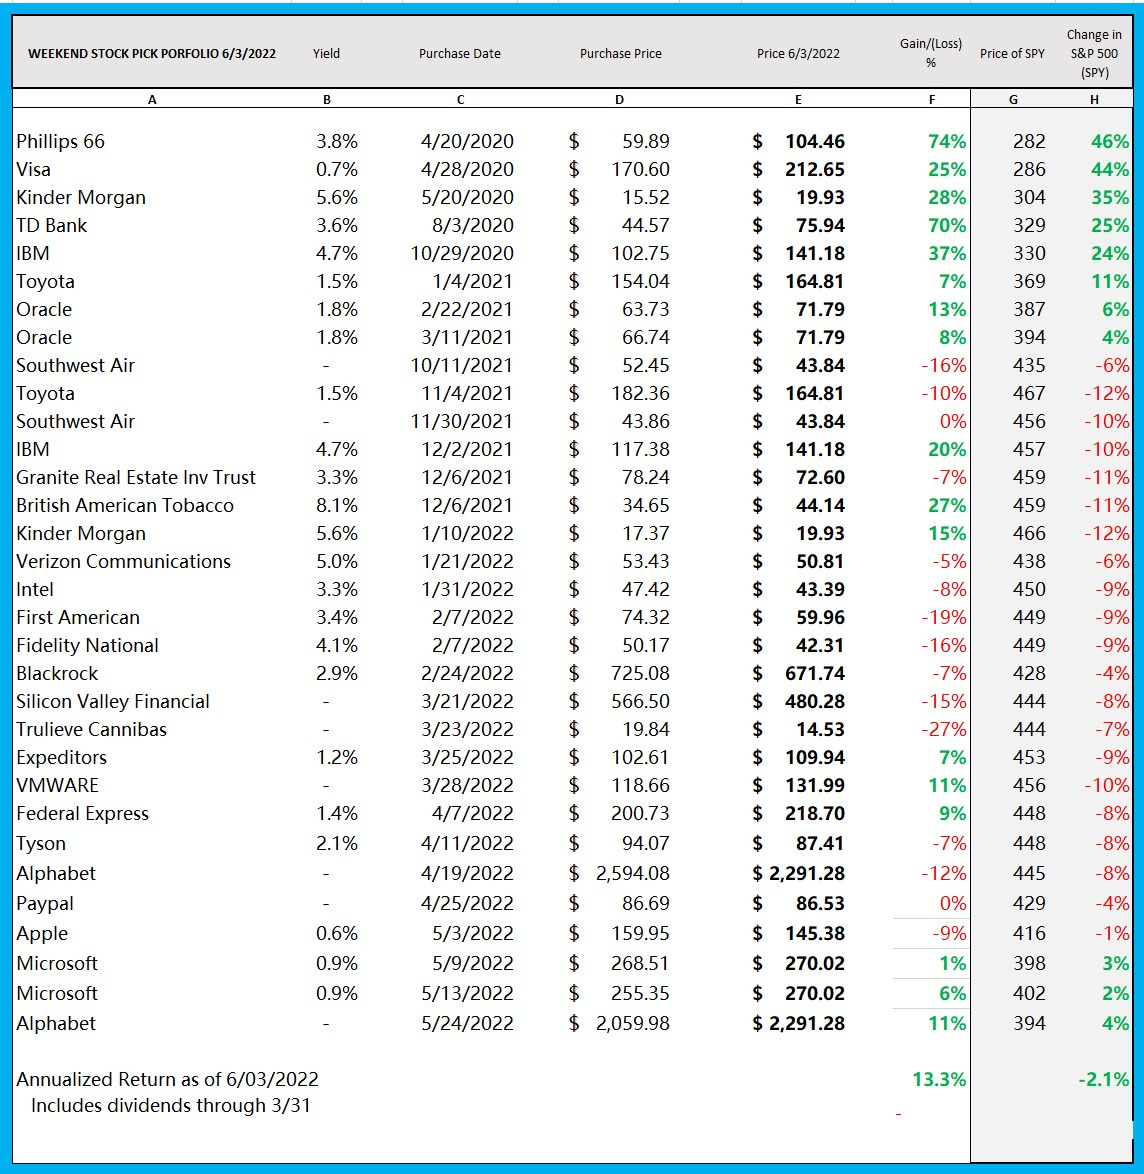Click the Yield column heading

(326, 54)
